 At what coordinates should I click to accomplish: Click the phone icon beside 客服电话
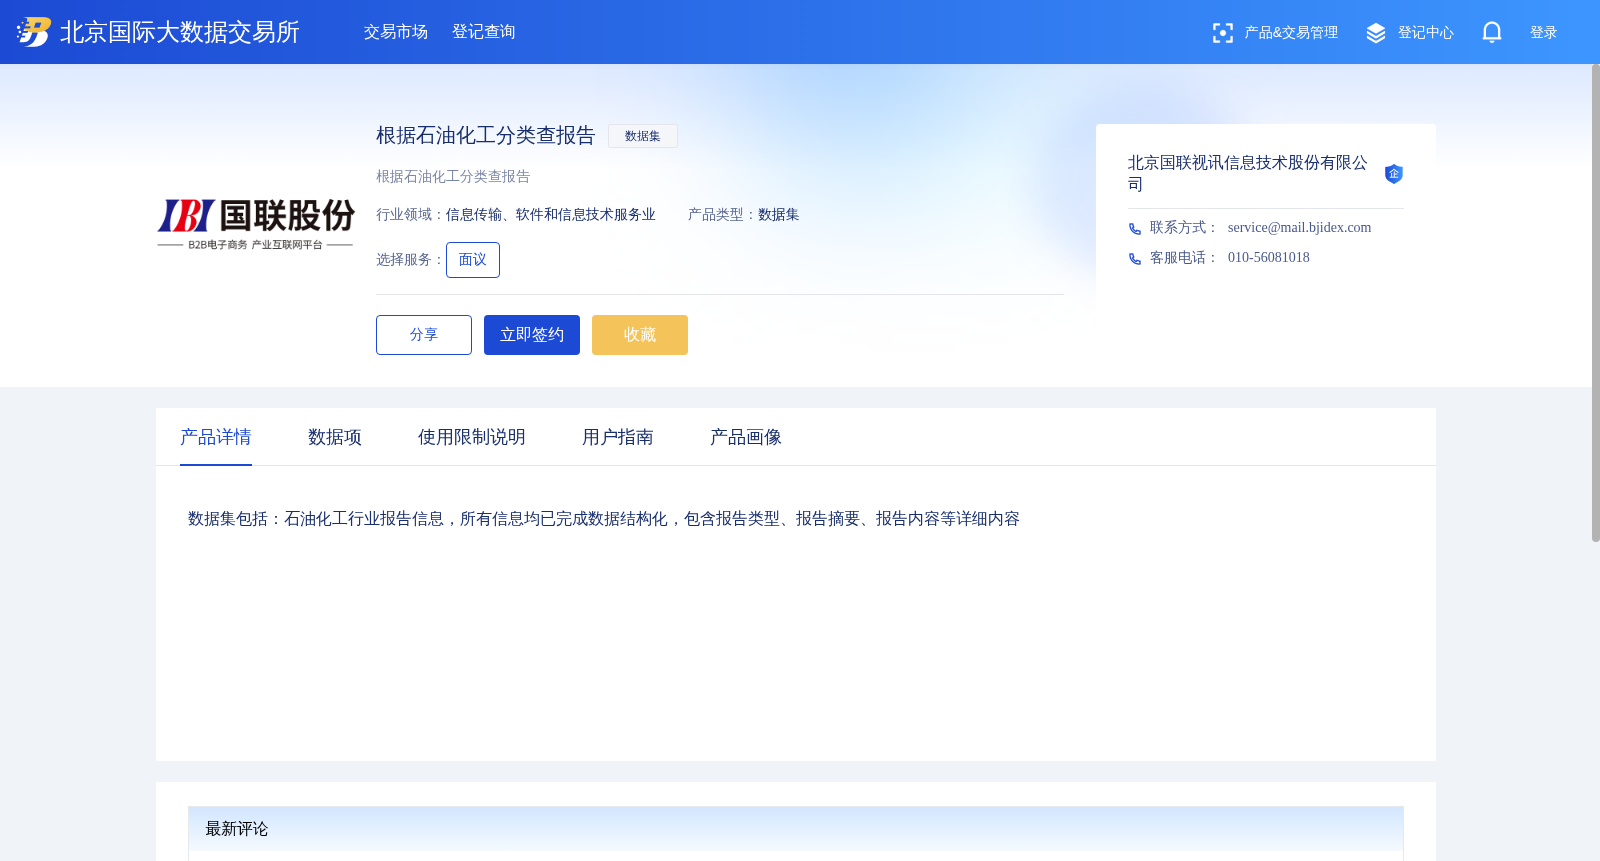pyautogui.click(x=1135, y=259)
